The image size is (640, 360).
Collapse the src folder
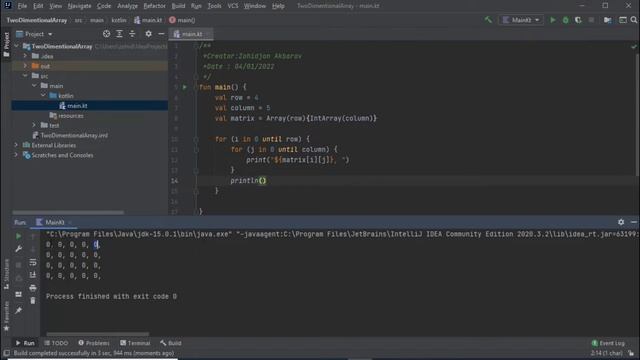click(25, 76)
